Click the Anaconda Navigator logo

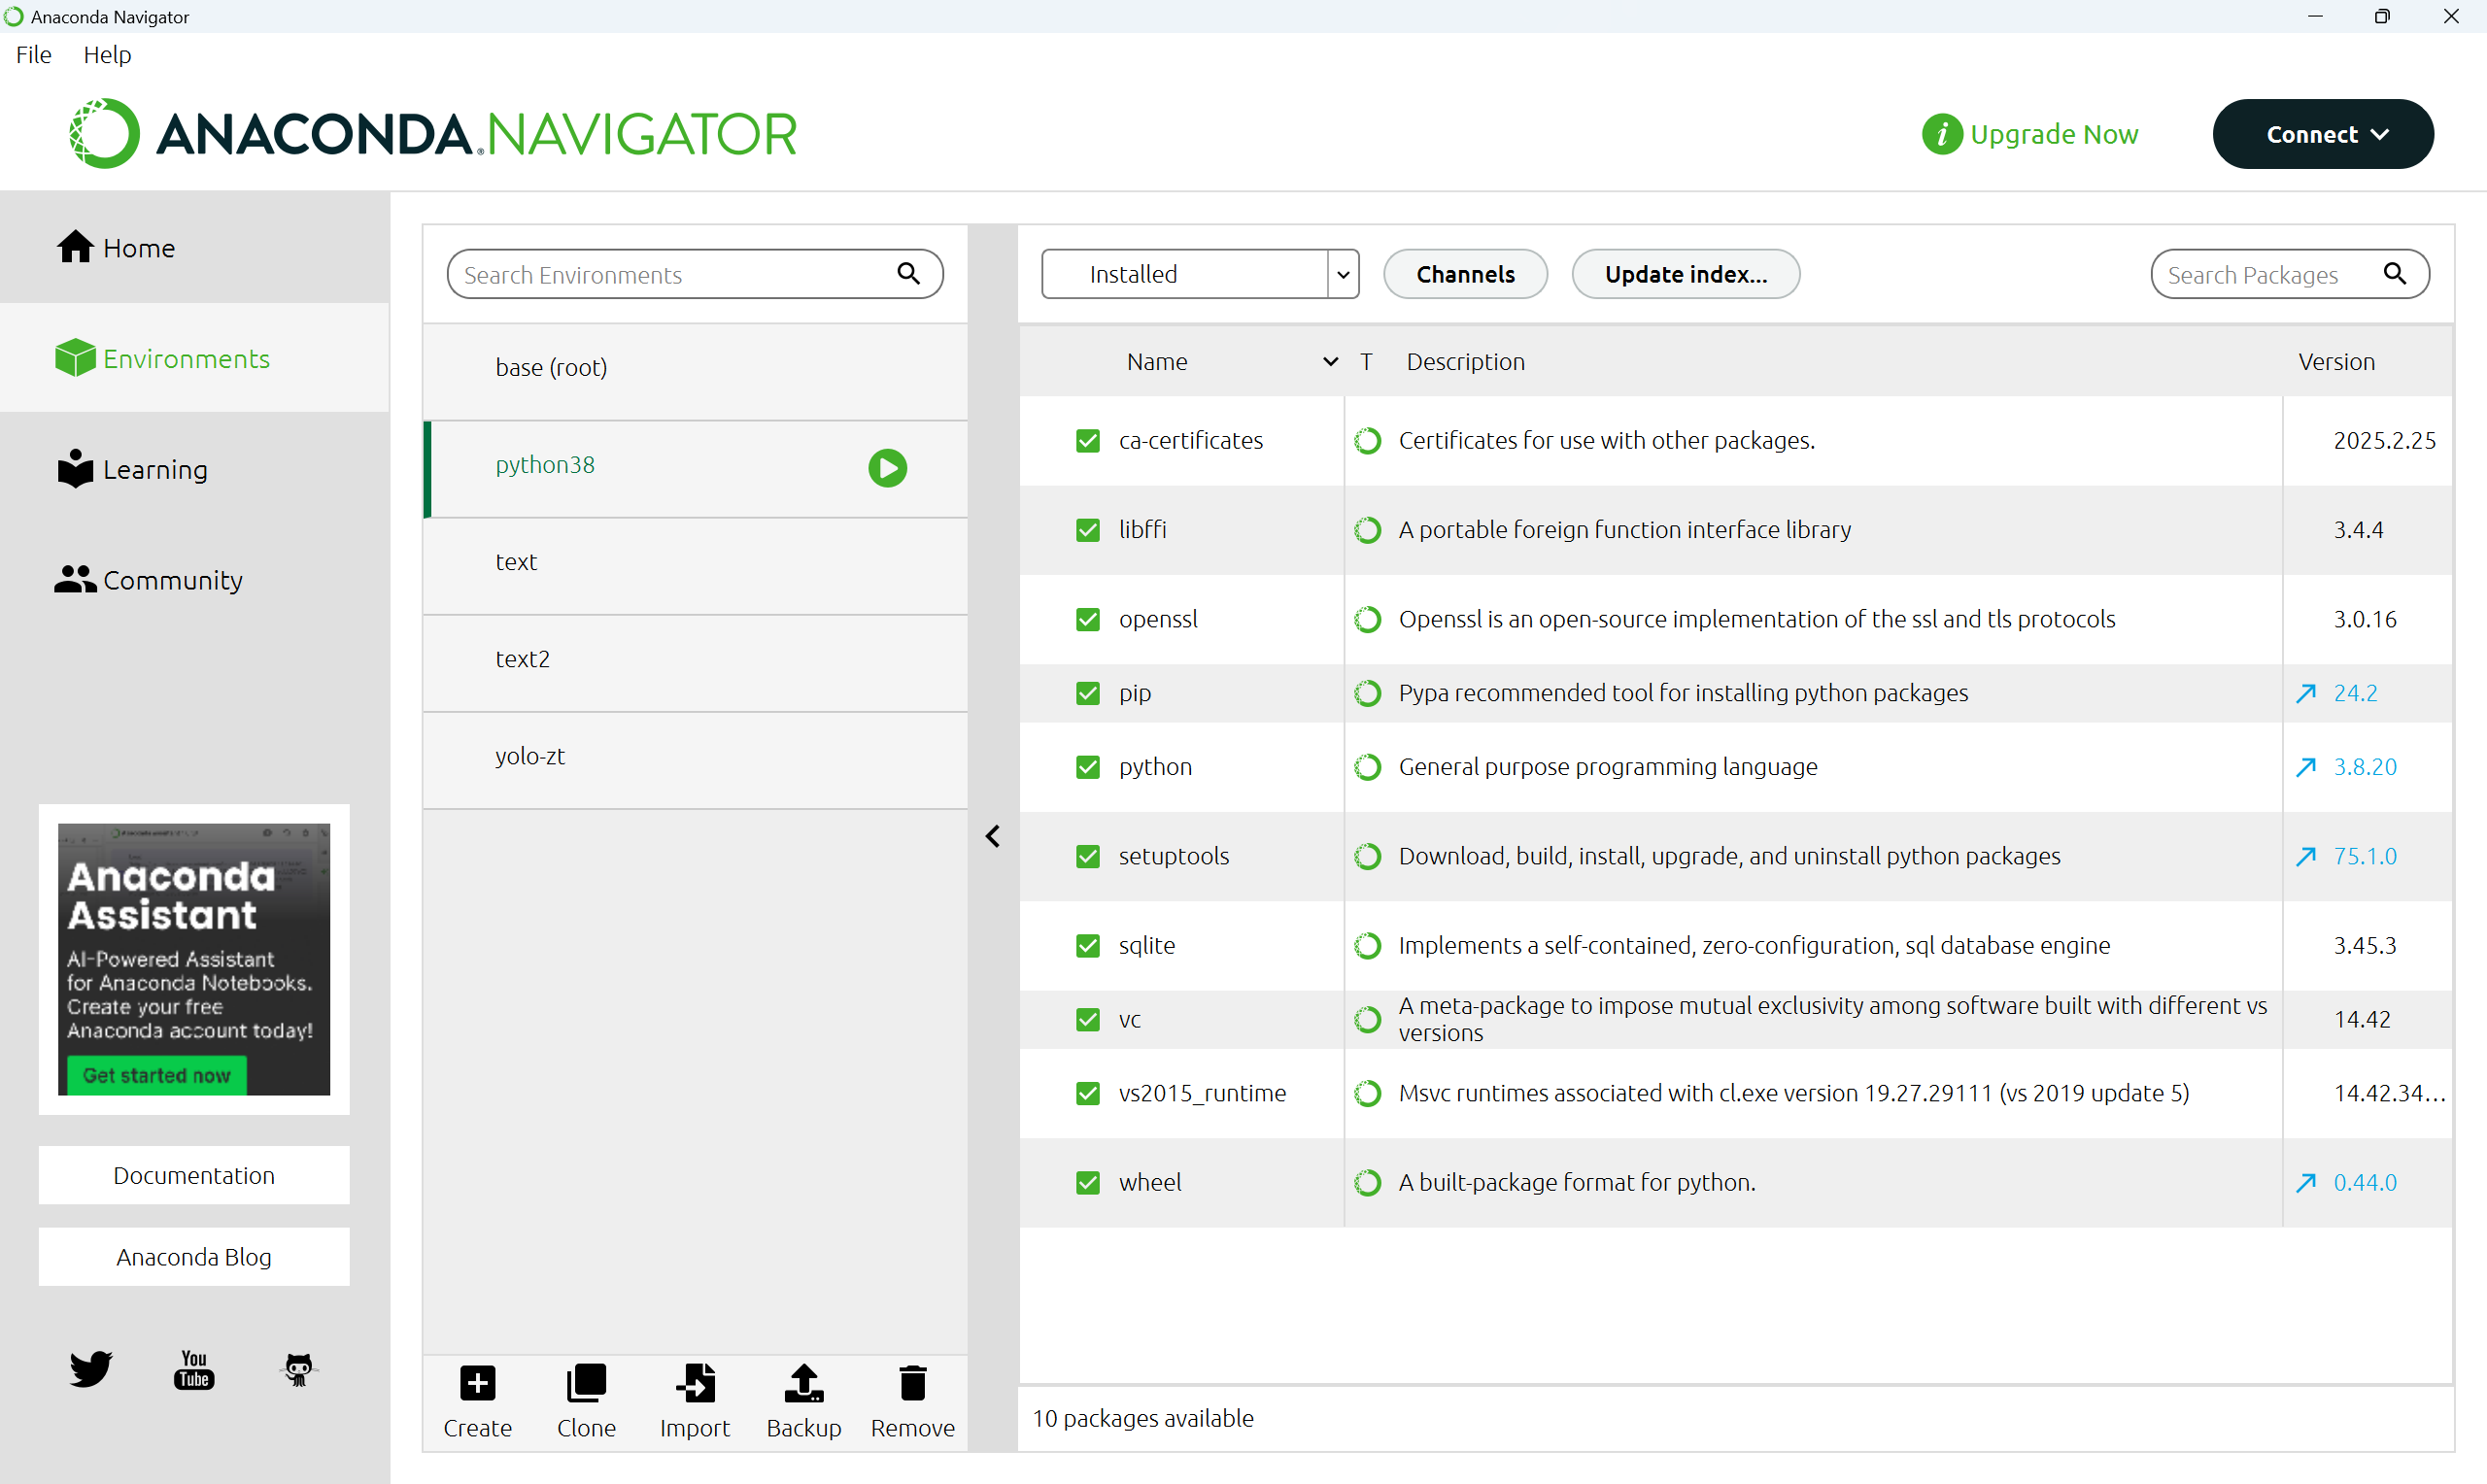point(433,134)
